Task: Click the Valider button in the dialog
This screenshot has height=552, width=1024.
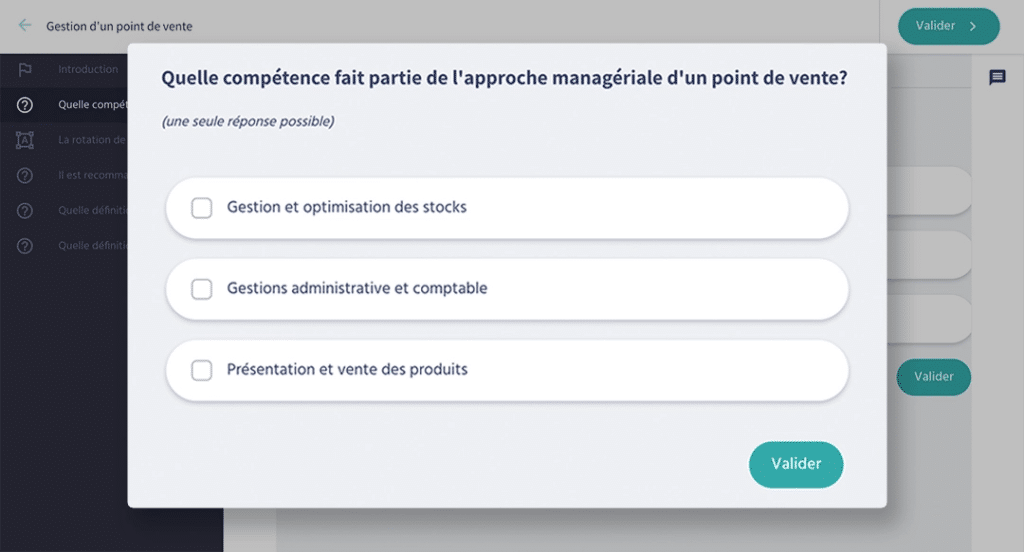Action: pyautogui.click(x=796, y=464)
